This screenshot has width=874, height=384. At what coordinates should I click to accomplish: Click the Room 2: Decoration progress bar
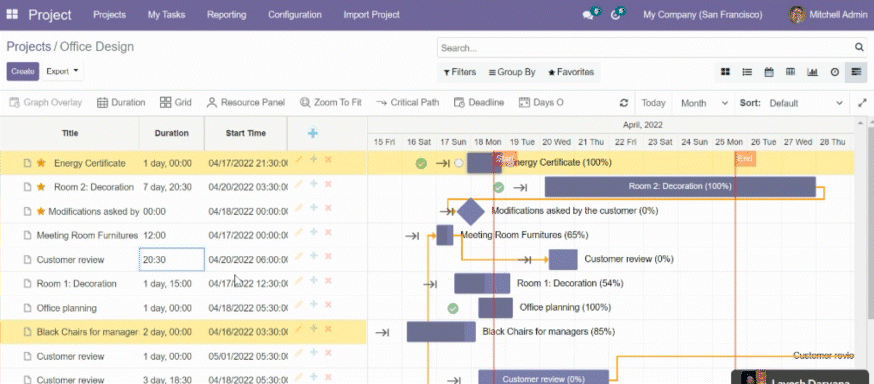click(x=680, y=187)
